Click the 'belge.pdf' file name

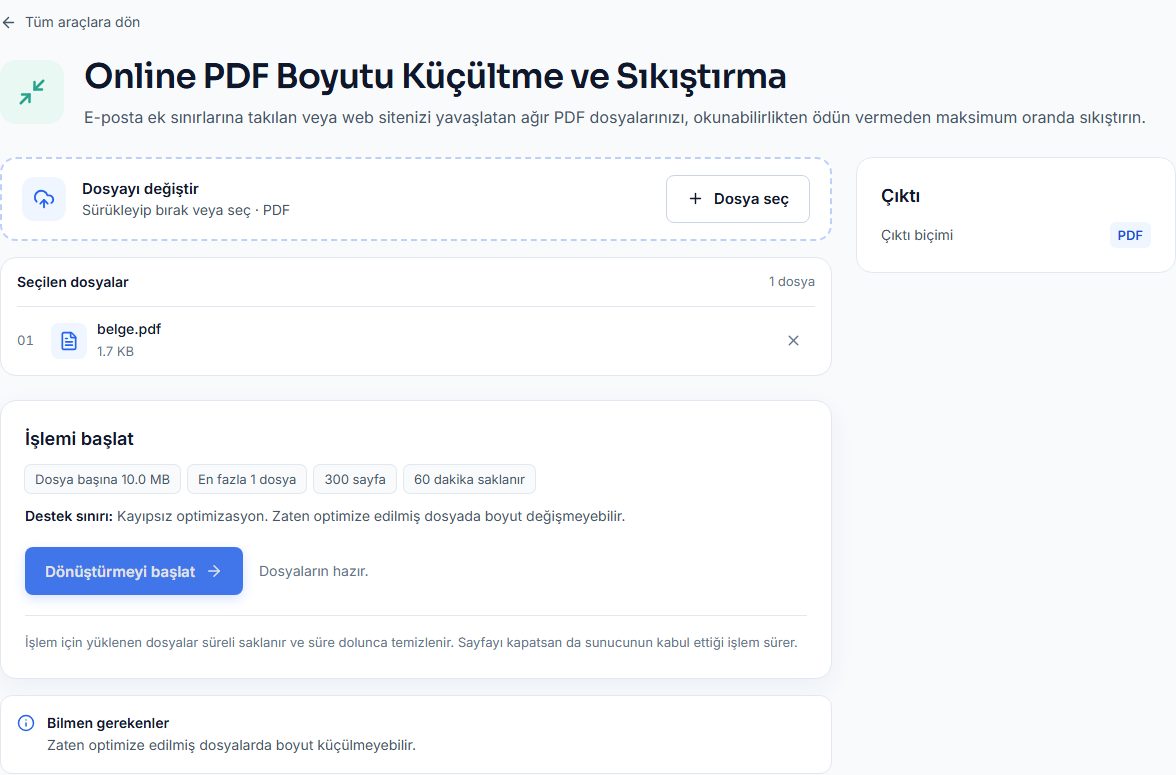[x=129, y=329]
